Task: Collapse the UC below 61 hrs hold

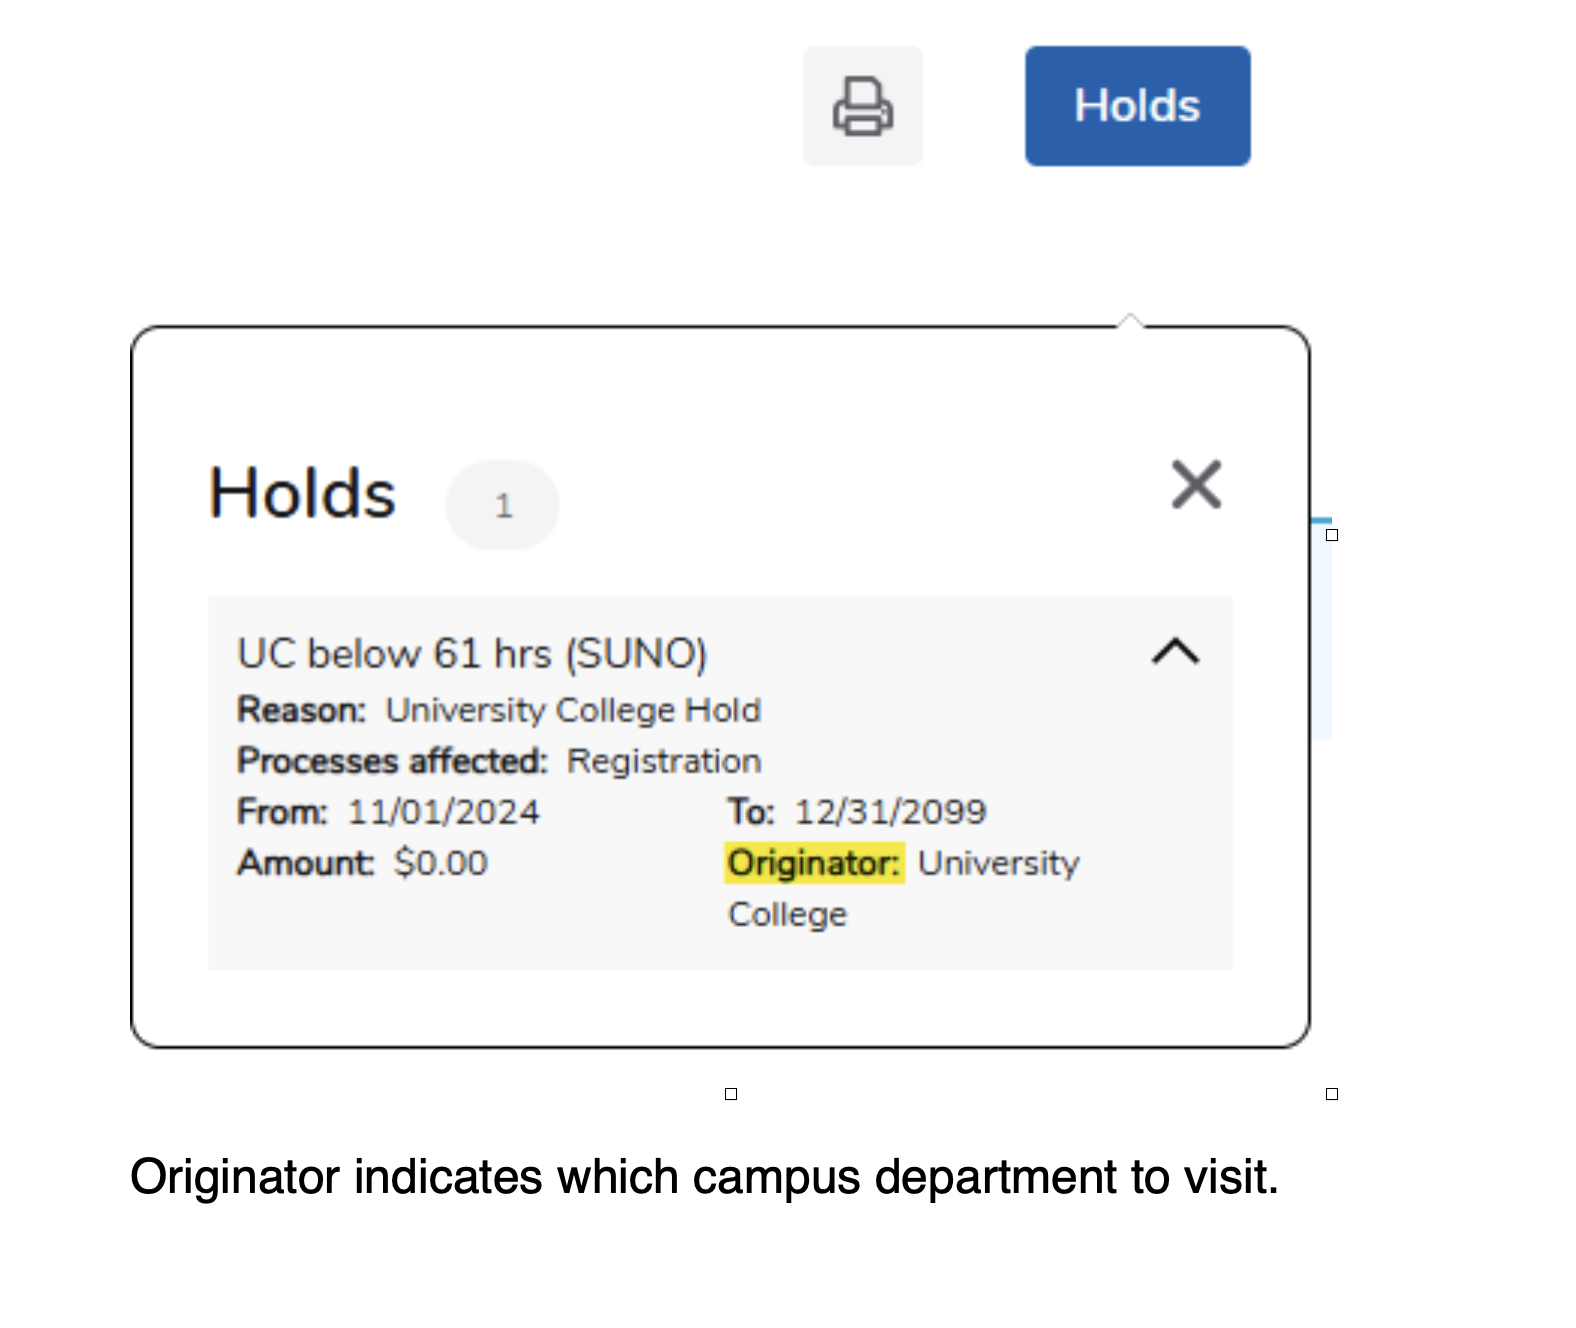Action: [1175, 652]
